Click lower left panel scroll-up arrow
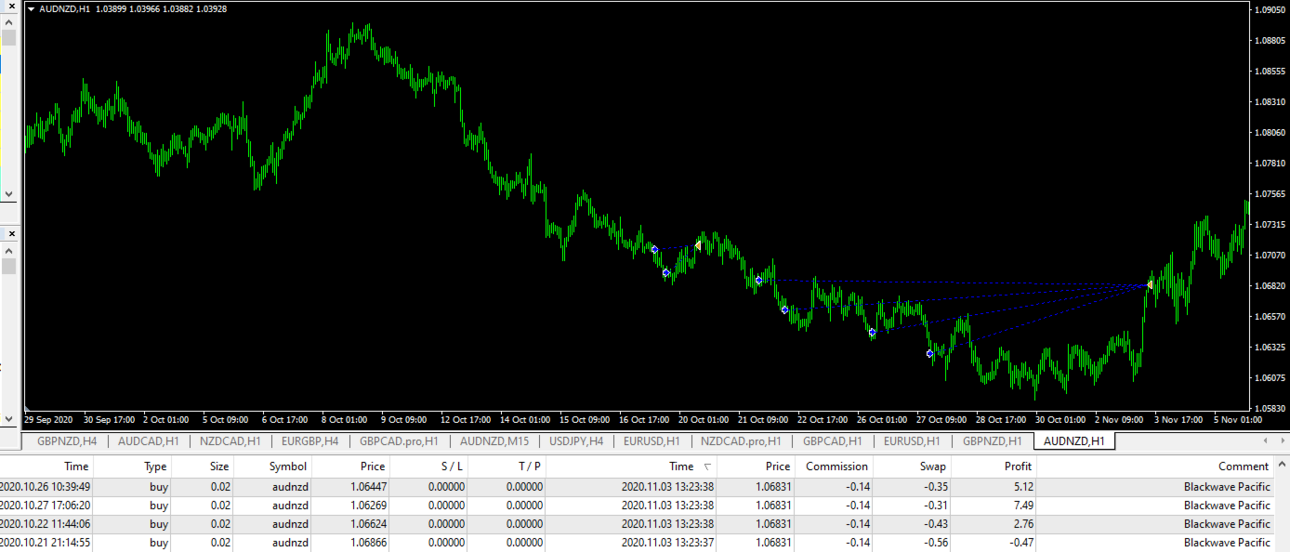This screenshot has width=1290, height=552. 9,250
